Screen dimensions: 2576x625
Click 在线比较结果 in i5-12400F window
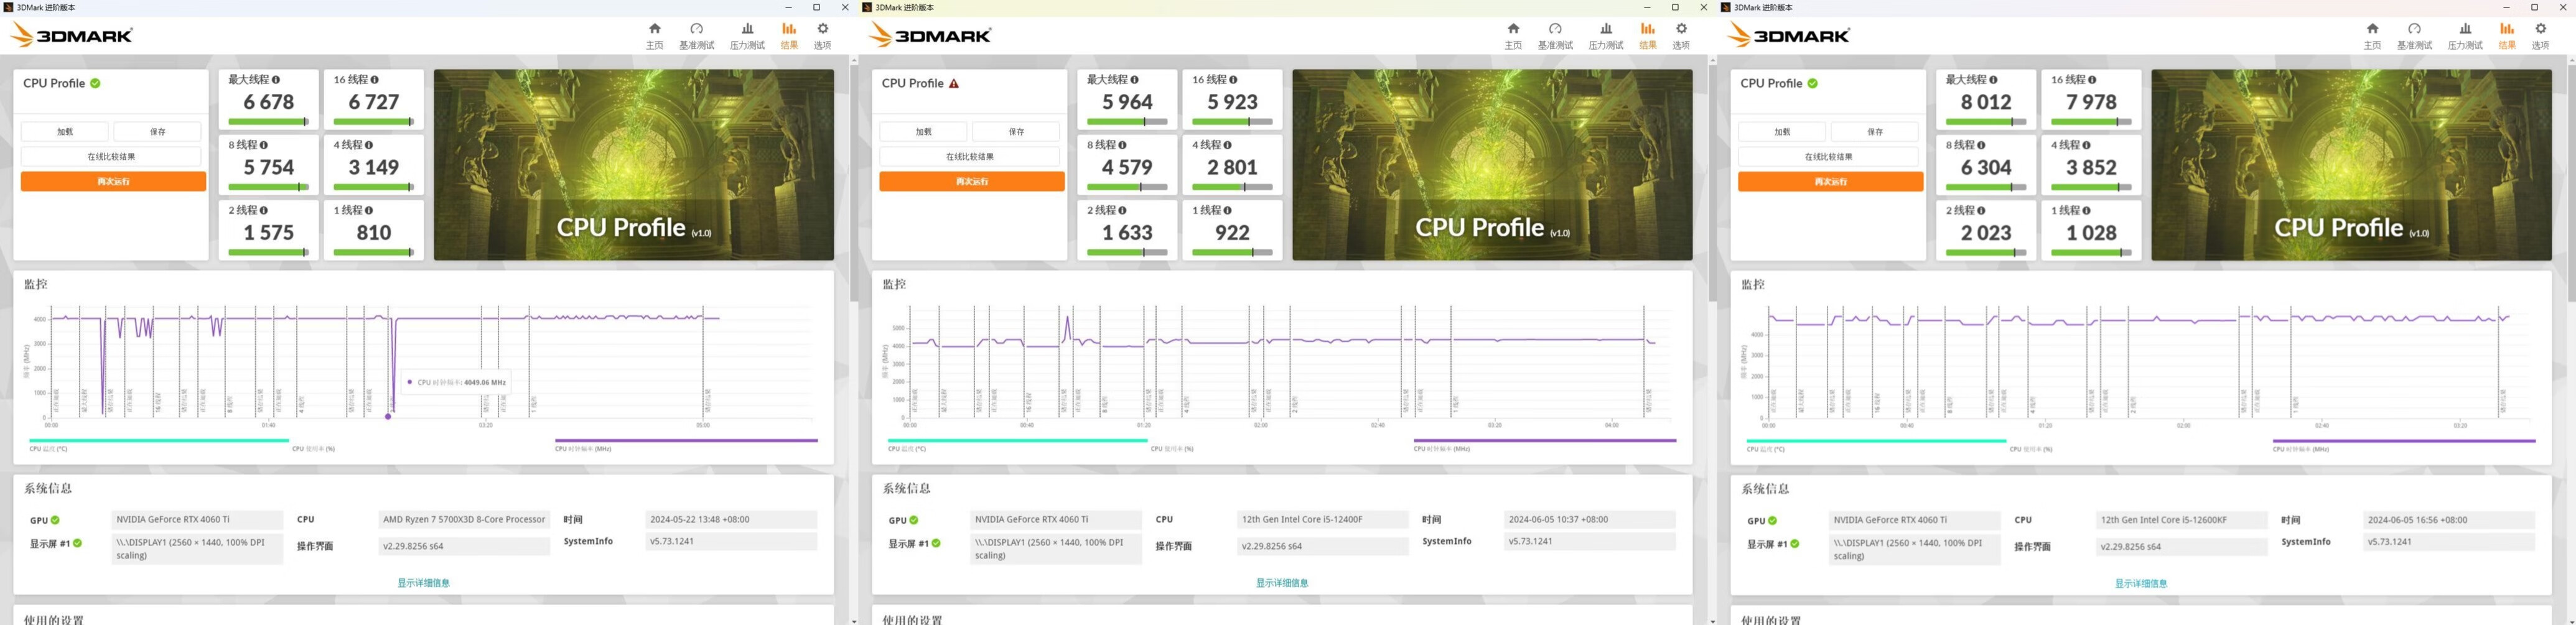coord(970,157)
